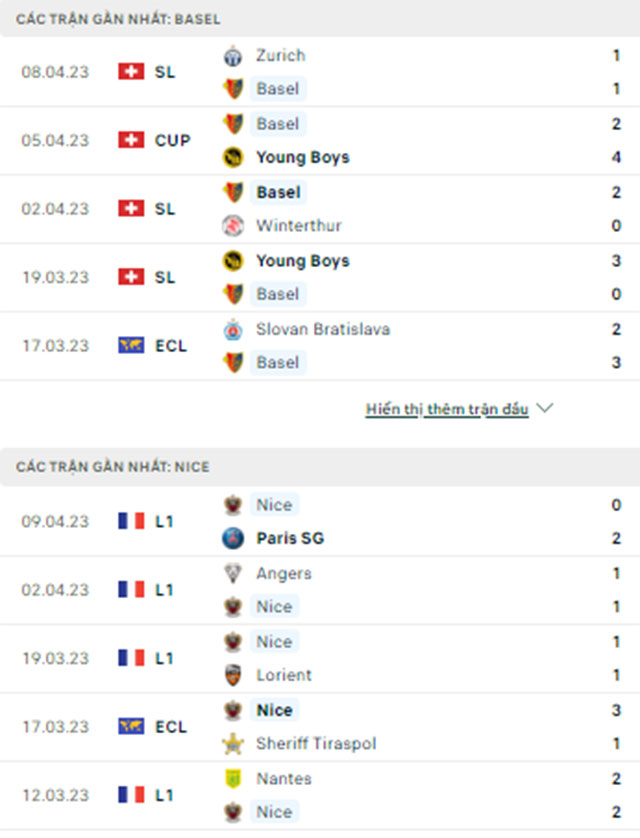Viewport: 640px width, 838px height.
Task: Click the Sheriff Tiraspol star crest
Action: click(233, 744)
